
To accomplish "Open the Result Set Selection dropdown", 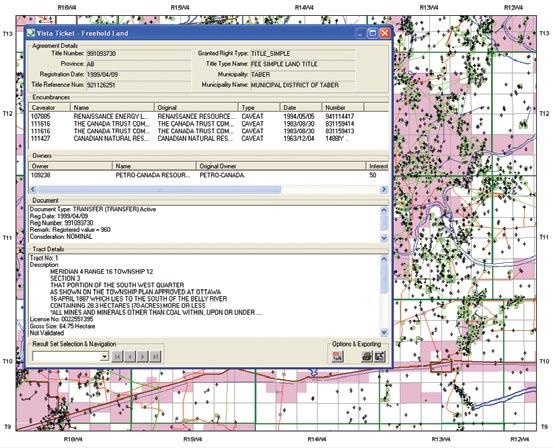I will 104,357.
